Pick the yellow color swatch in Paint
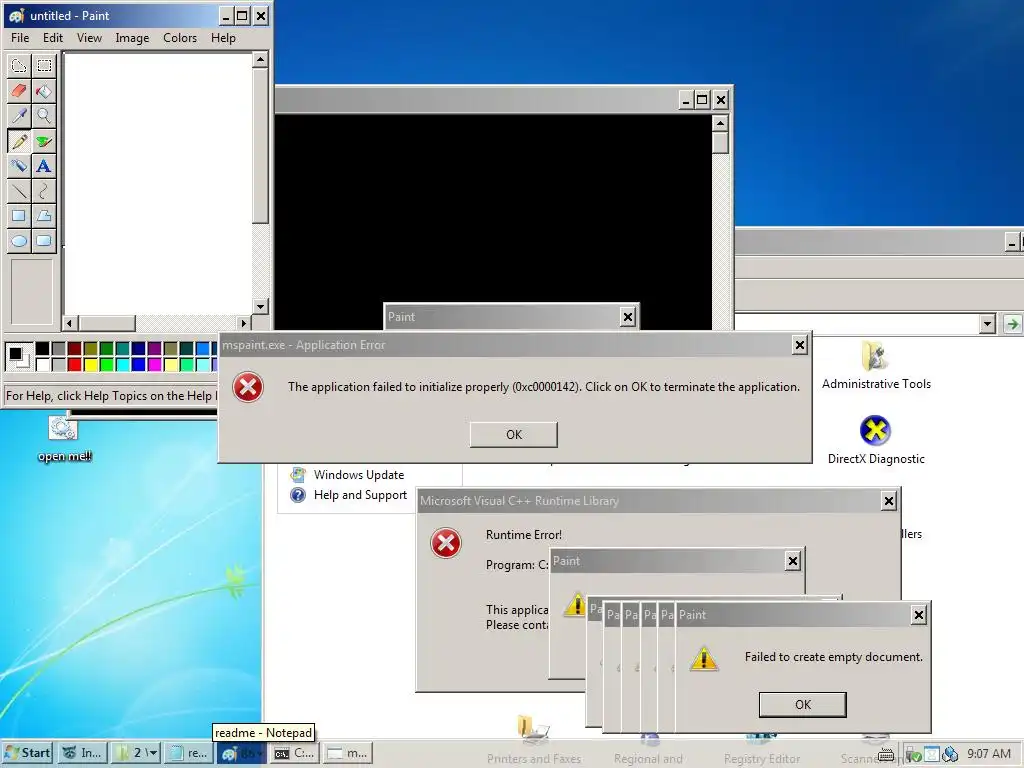Screen dimensions: 1024x768 (91, 364)
